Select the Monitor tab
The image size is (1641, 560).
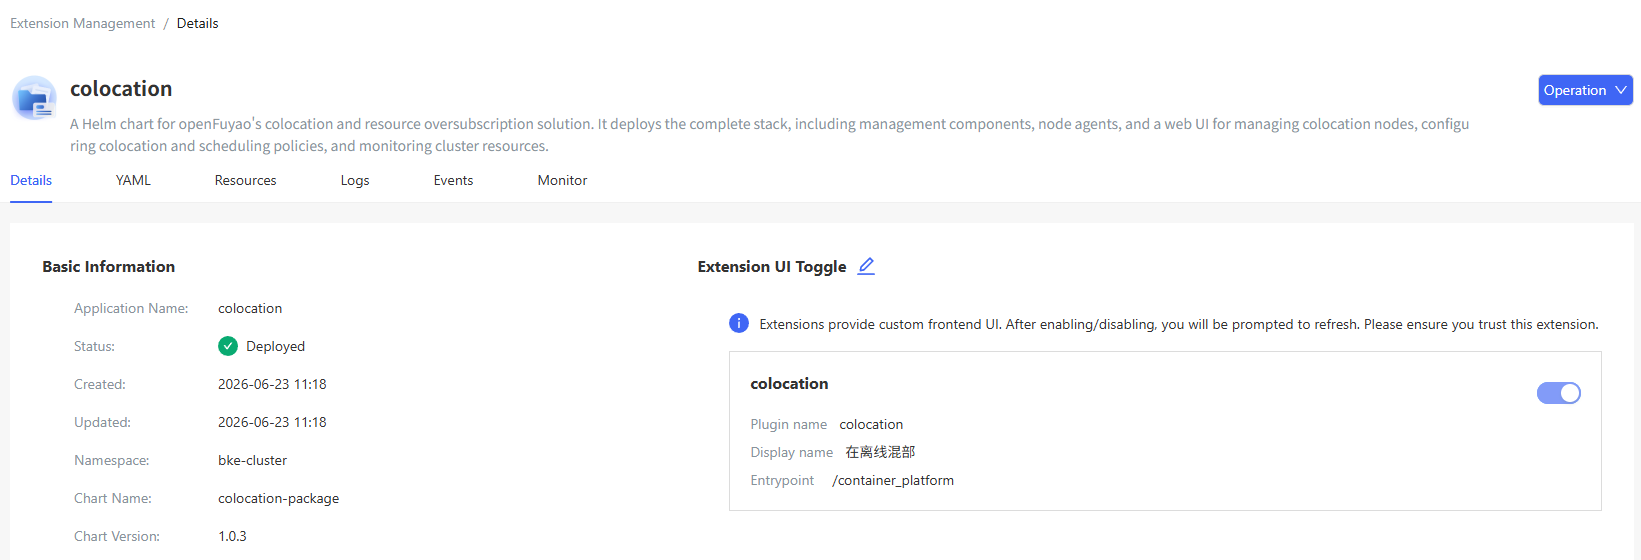(x=562, y=180)
